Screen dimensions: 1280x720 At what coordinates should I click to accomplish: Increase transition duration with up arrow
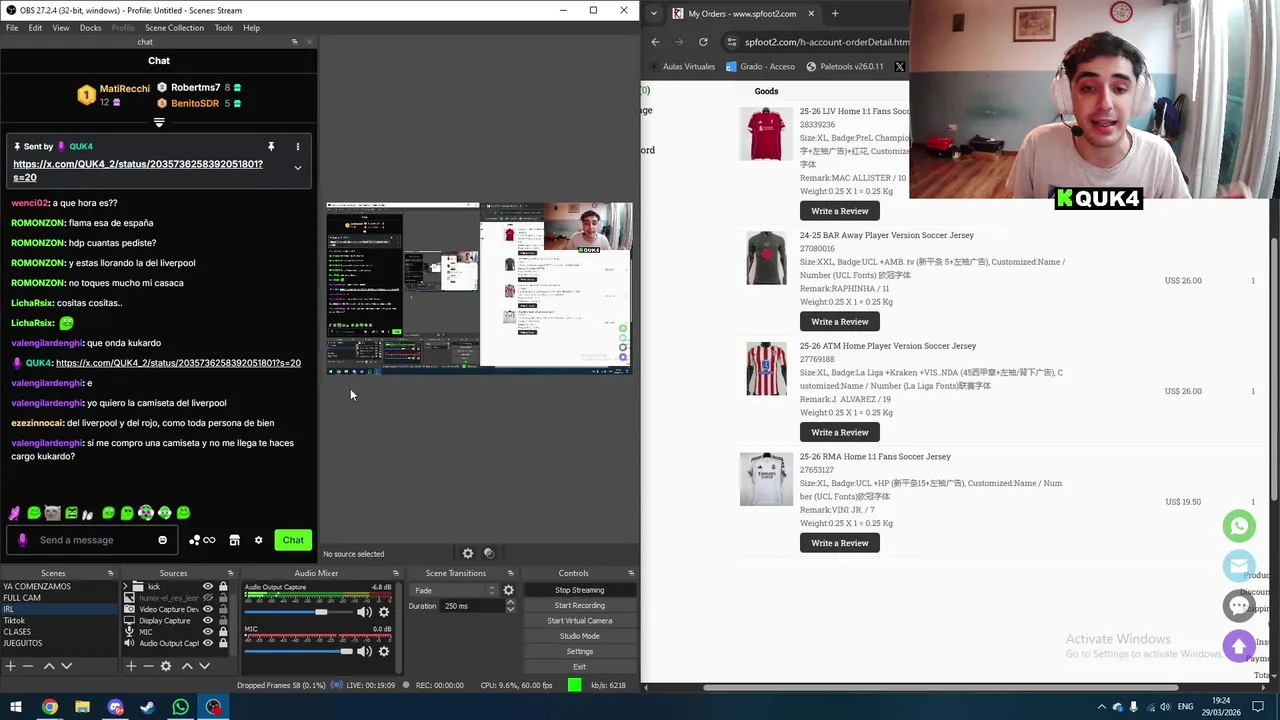[x=510, y=602]
